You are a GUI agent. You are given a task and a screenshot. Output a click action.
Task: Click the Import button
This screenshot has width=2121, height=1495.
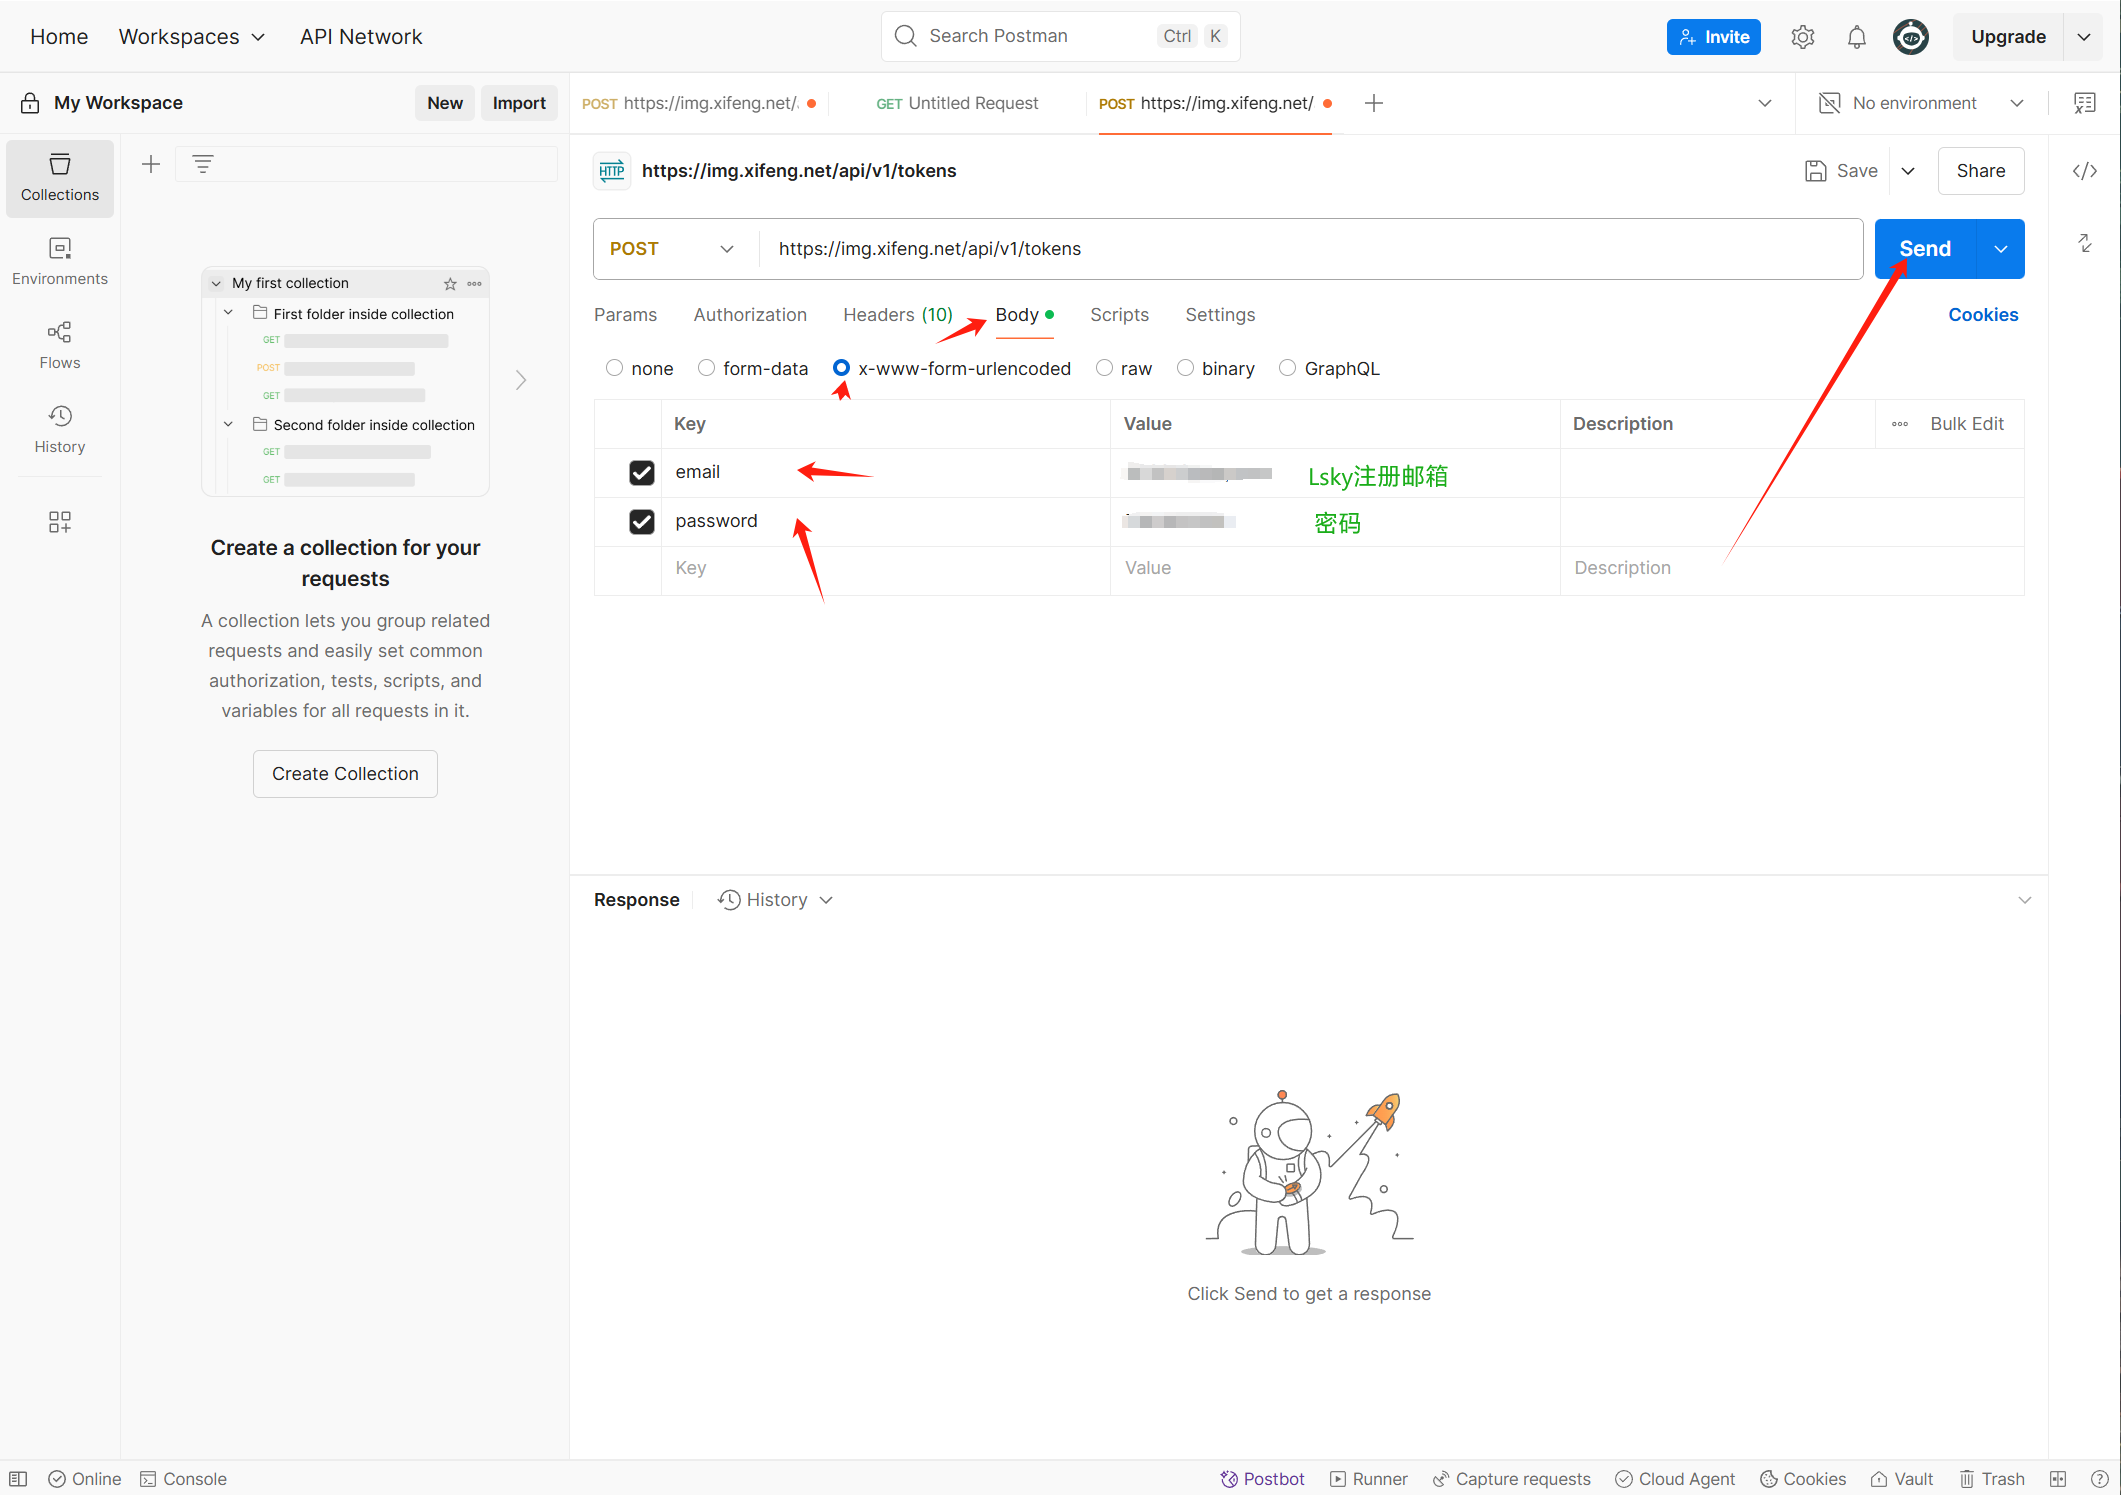click(x=519, y=103)
